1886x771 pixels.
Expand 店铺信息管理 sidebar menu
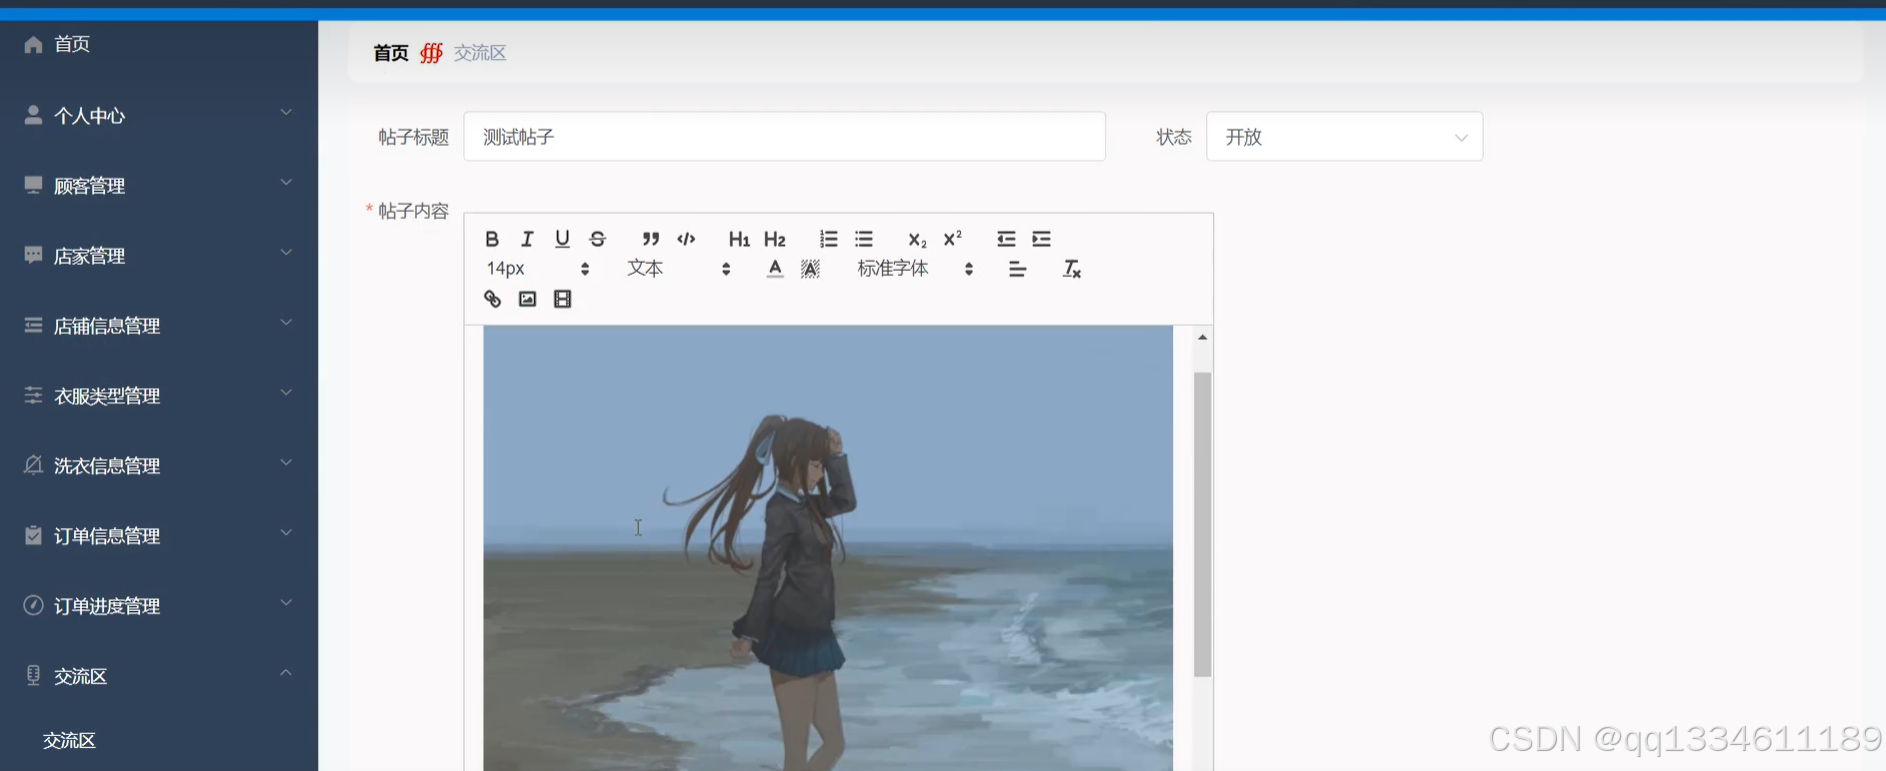coord(159,325)
